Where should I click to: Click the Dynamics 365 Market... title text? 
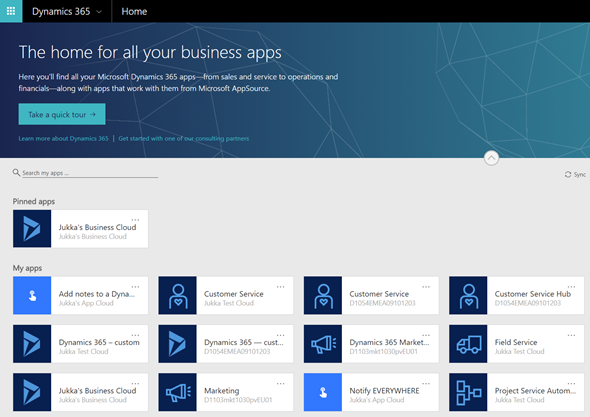pyautogui.click(x=389, y=342)
